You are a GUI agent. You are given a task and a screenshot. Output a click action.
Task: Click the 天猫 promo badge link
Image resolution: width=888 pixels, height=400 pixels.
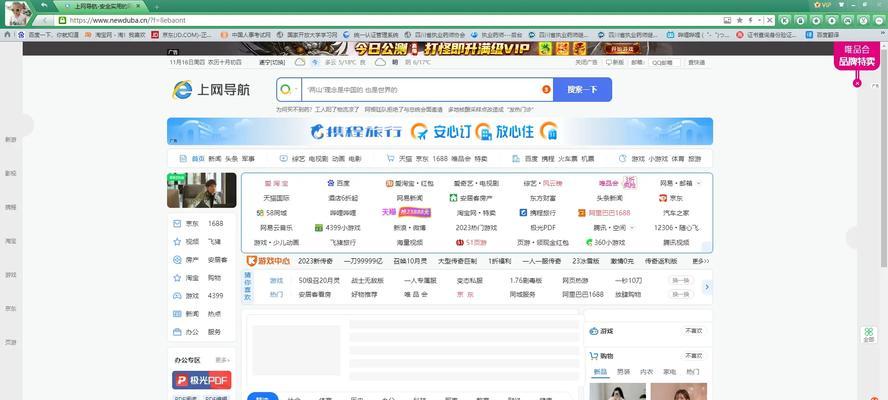(406, 212)
